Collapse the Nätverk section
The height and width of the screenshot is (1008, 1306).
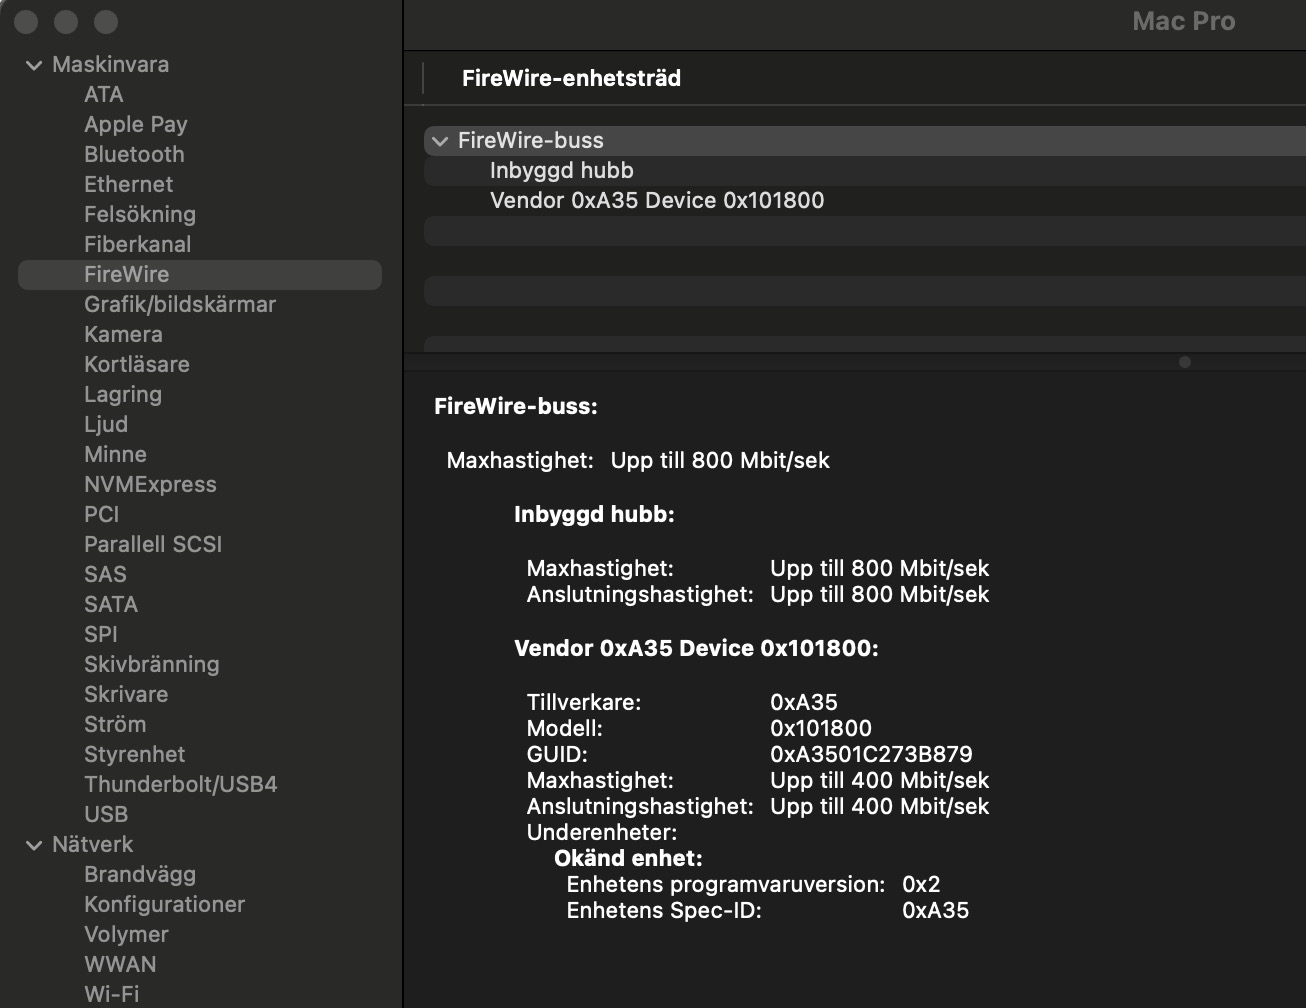pyautogui.click(x=34, y=845)
